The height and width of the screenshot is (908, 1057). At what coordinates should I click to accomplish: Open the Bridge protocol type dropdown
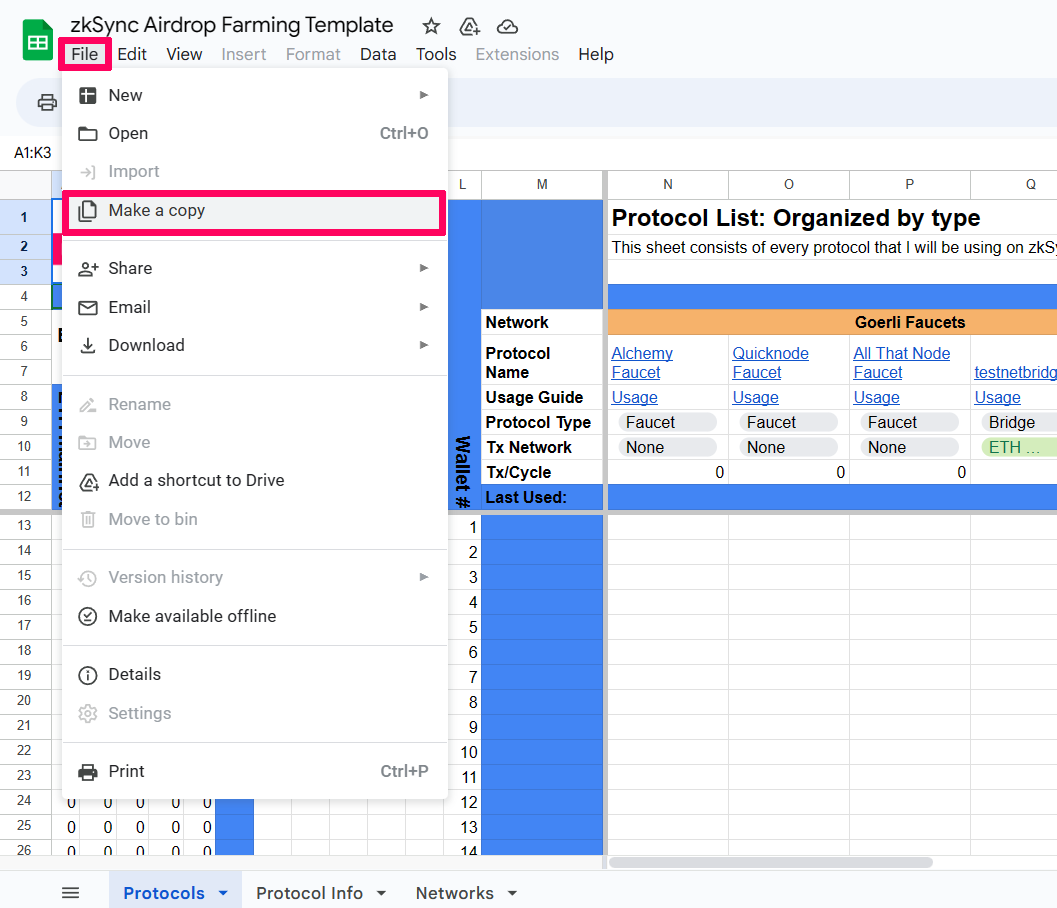(x=1019, y=423)
